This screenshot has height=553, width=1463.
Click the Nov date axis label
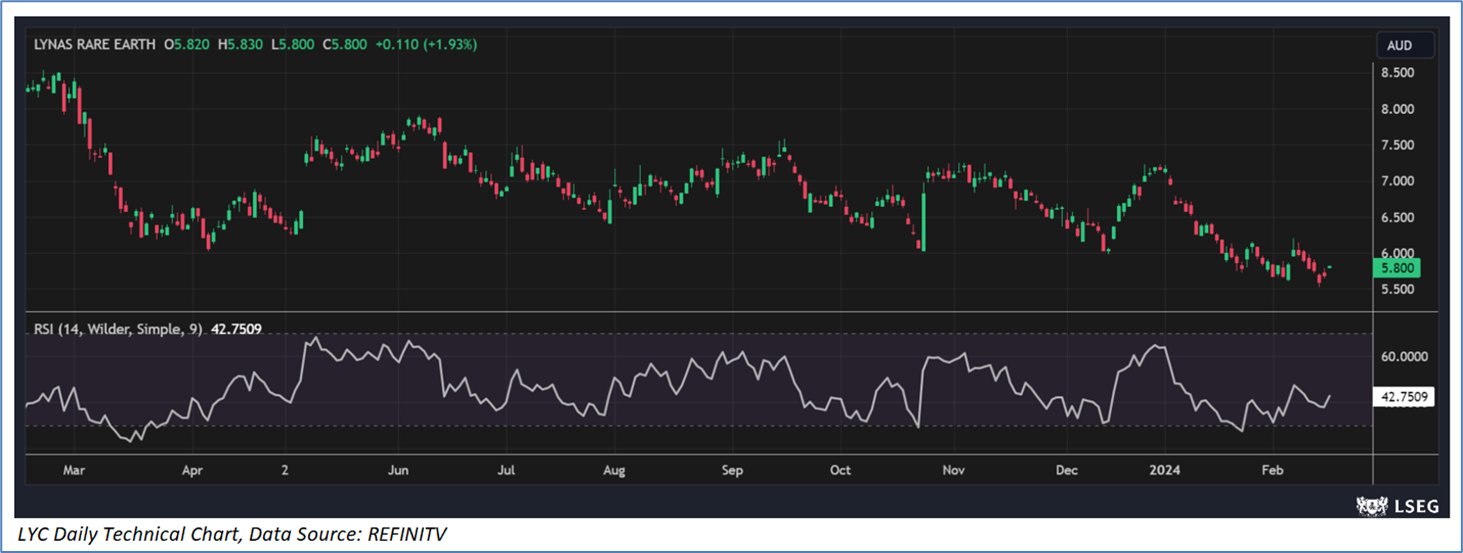[x=953, y=470]
